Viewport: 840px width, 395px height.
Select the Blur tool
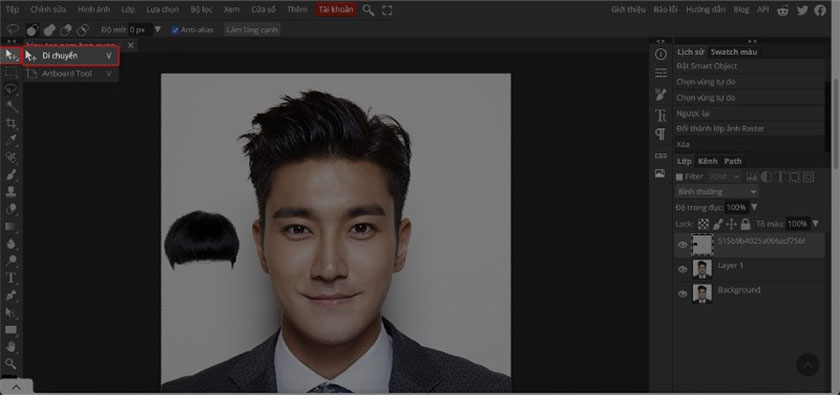pos(11,243)
